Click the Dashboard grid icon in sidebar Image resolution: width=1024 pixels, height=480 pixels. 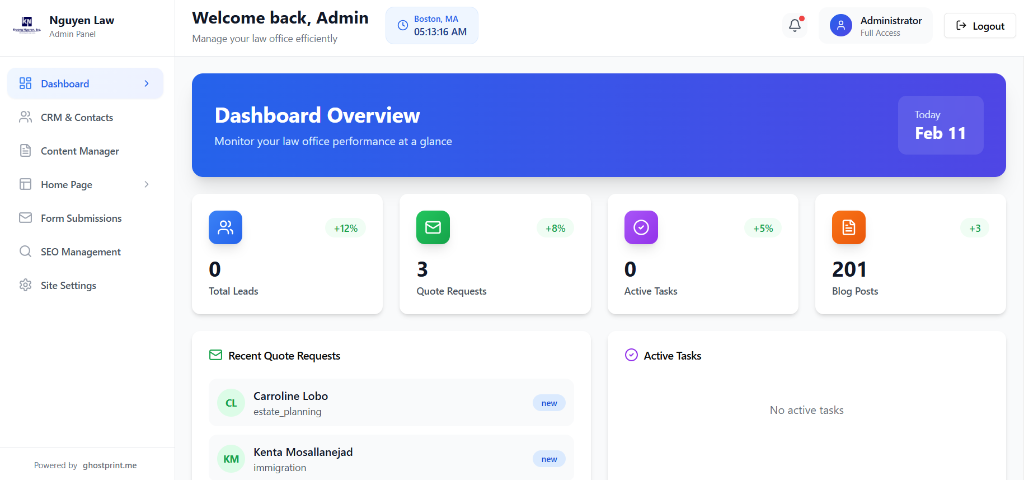[25, 84]
